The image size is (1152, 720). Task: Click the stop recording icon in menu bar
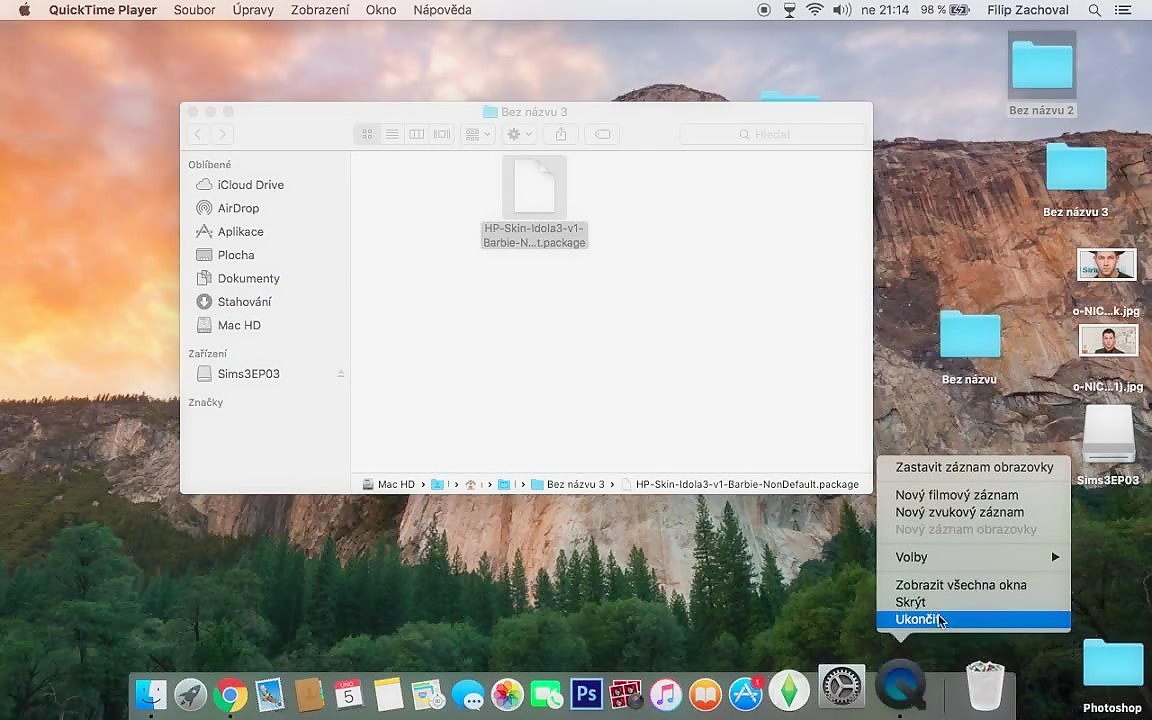pos(764,10)
